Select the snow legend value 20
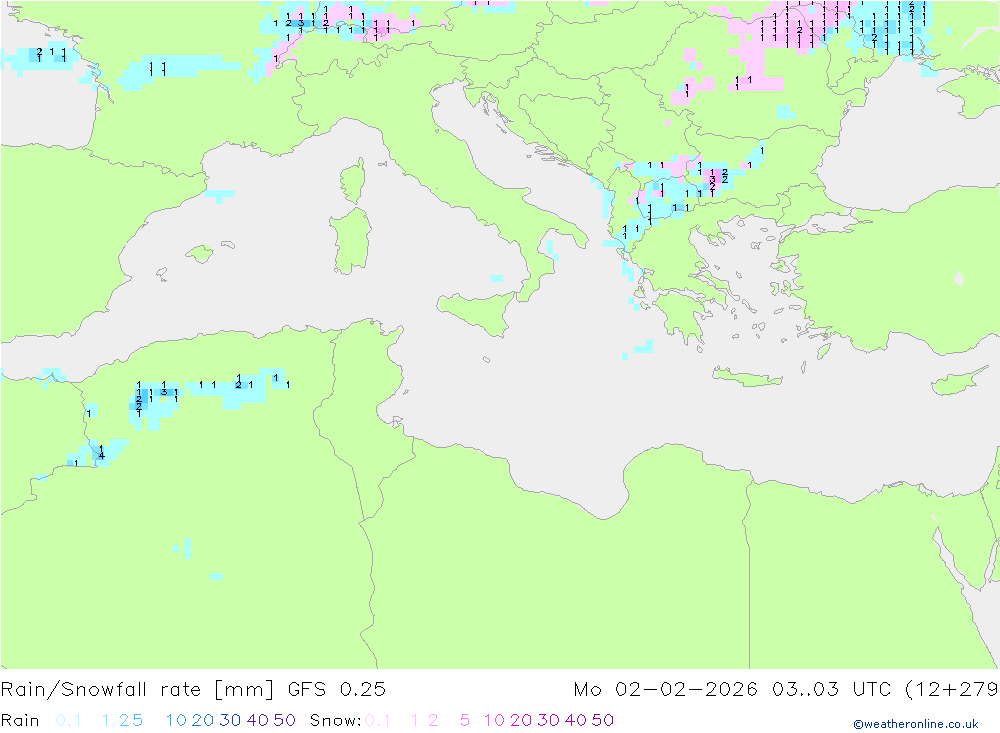This screenshot has width=1000, height=733. point(521,720)
